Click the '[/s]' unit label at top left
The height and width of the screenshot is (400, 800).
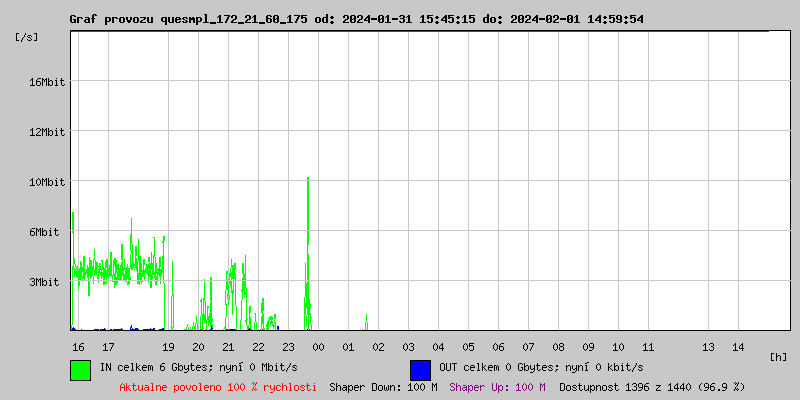pos(27,36)
